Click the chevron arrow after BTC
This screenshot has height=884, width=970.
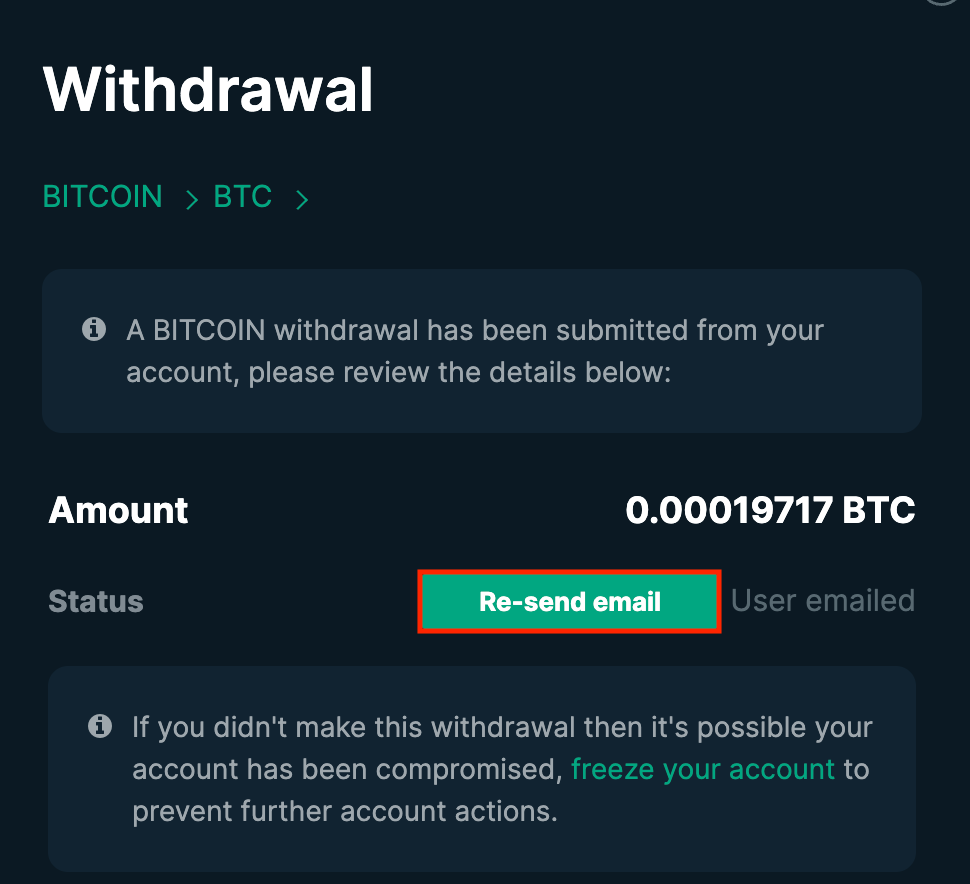(x=302, y=200)
